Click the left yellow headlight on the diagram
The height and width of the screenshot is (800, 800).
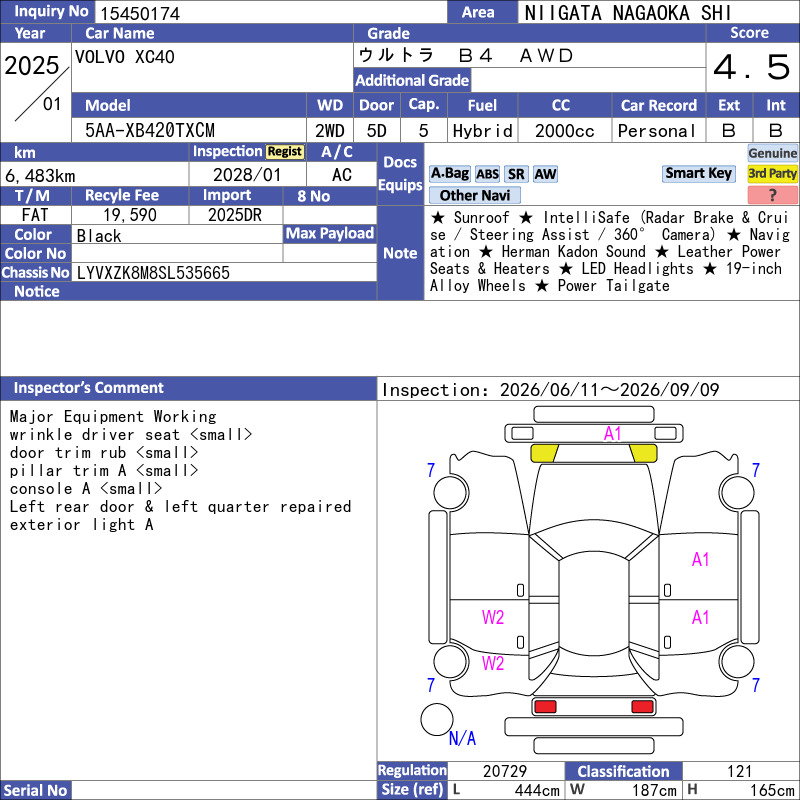[x=544, y=453]
